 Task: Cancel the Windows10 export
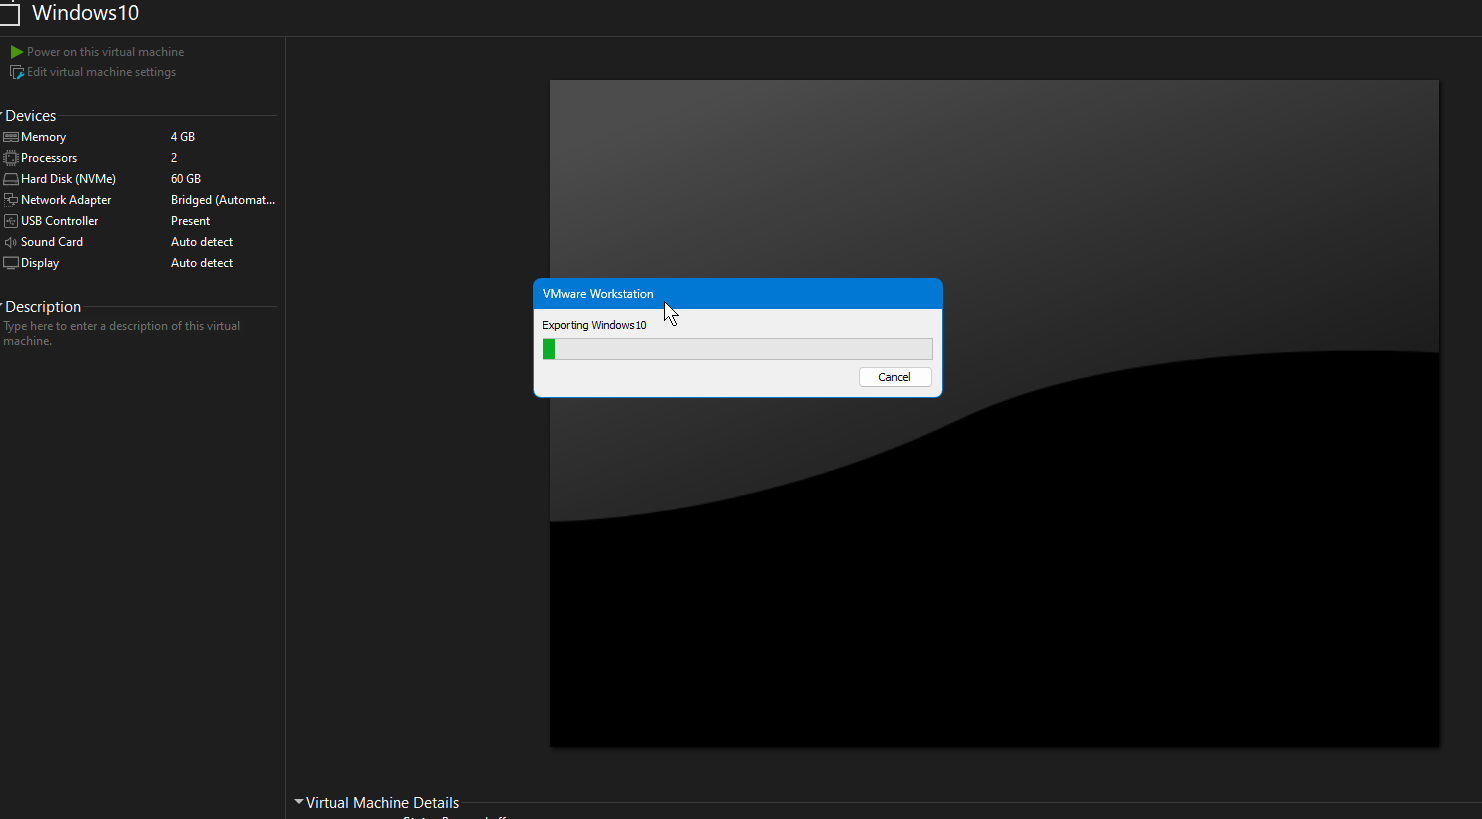(895, 377)
